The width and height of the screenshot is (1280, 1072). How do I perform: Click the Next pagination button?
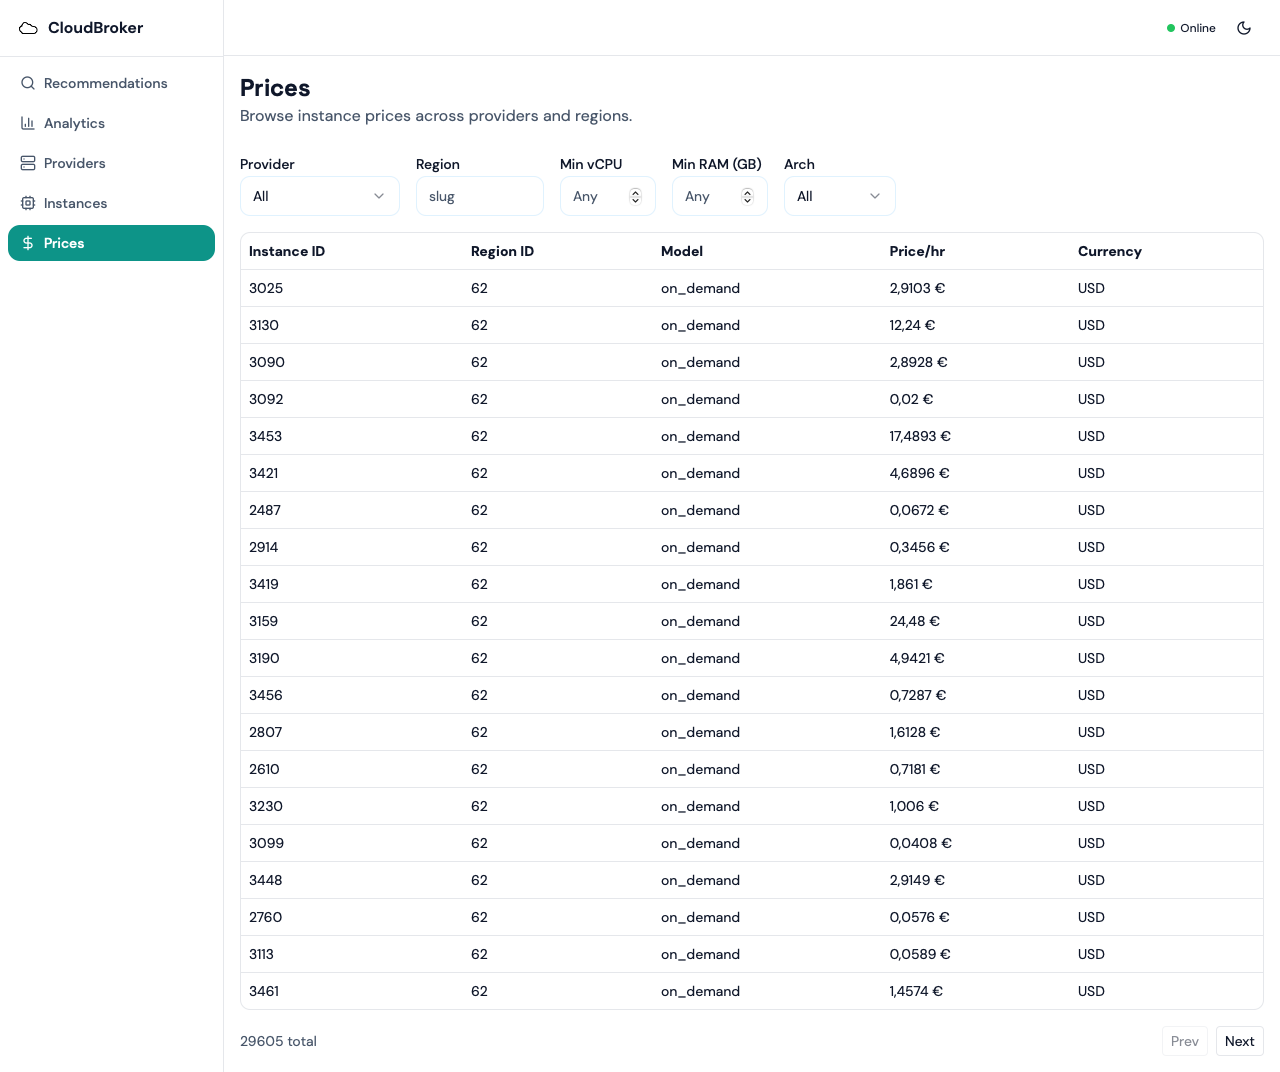pyautogui.click(x=1239, y=1041)
